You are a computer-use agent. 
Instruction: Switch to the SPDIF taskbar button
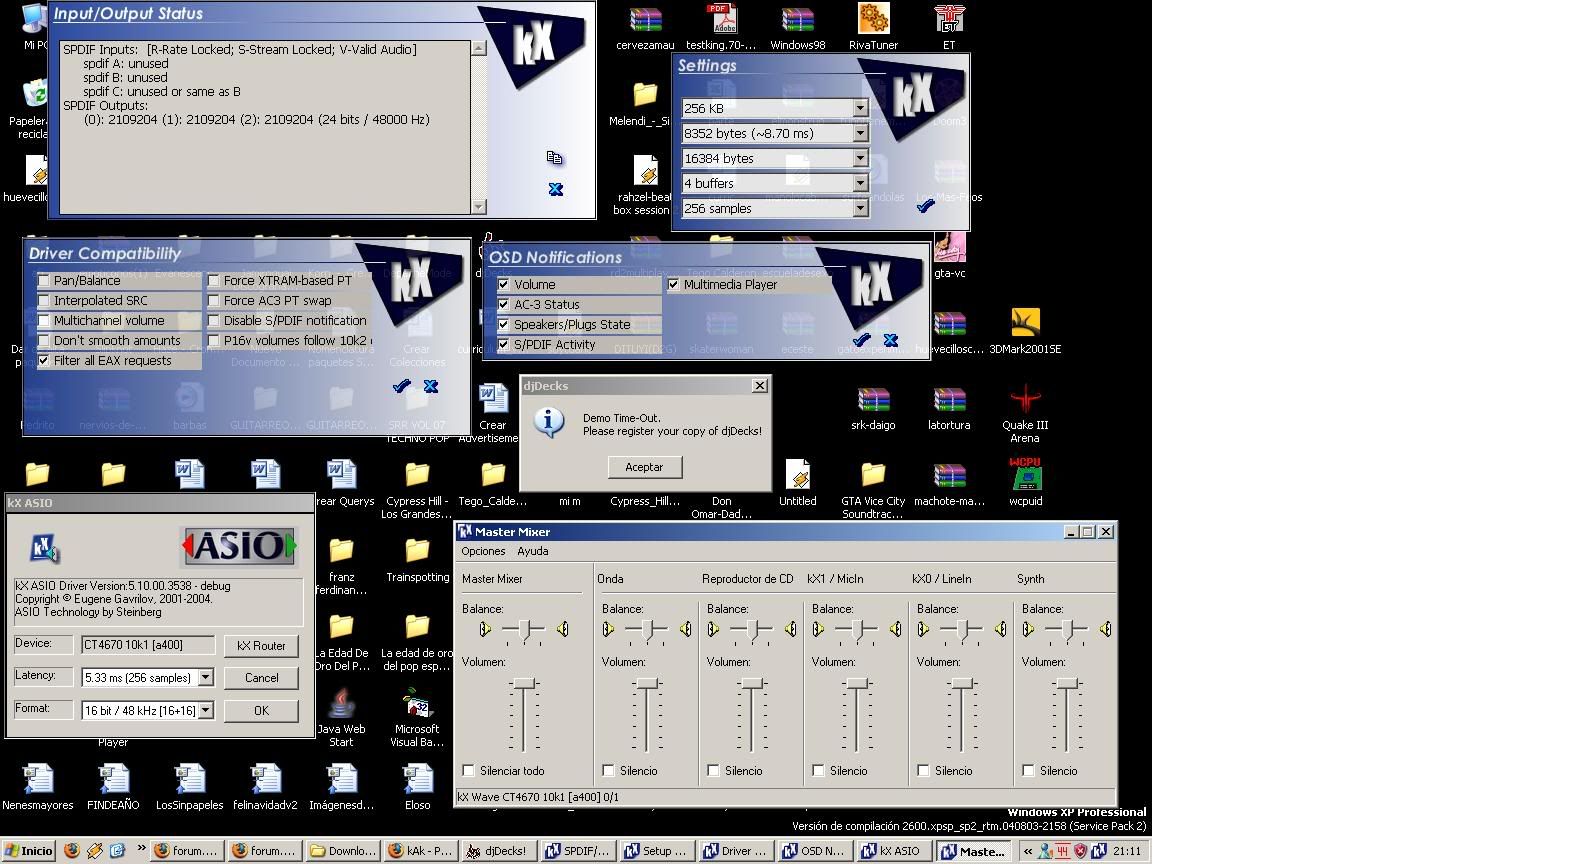pos(577,851)
